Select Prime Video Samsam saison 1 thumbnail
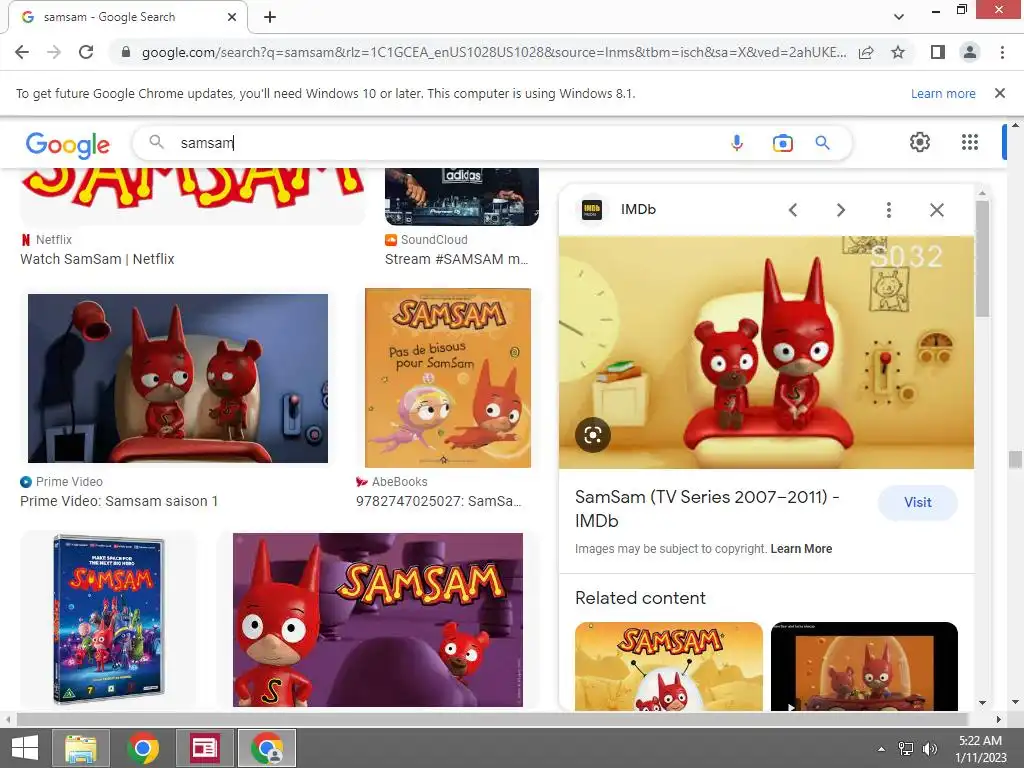Viewport: 1024px width, 768px height. tap(178, 378)
